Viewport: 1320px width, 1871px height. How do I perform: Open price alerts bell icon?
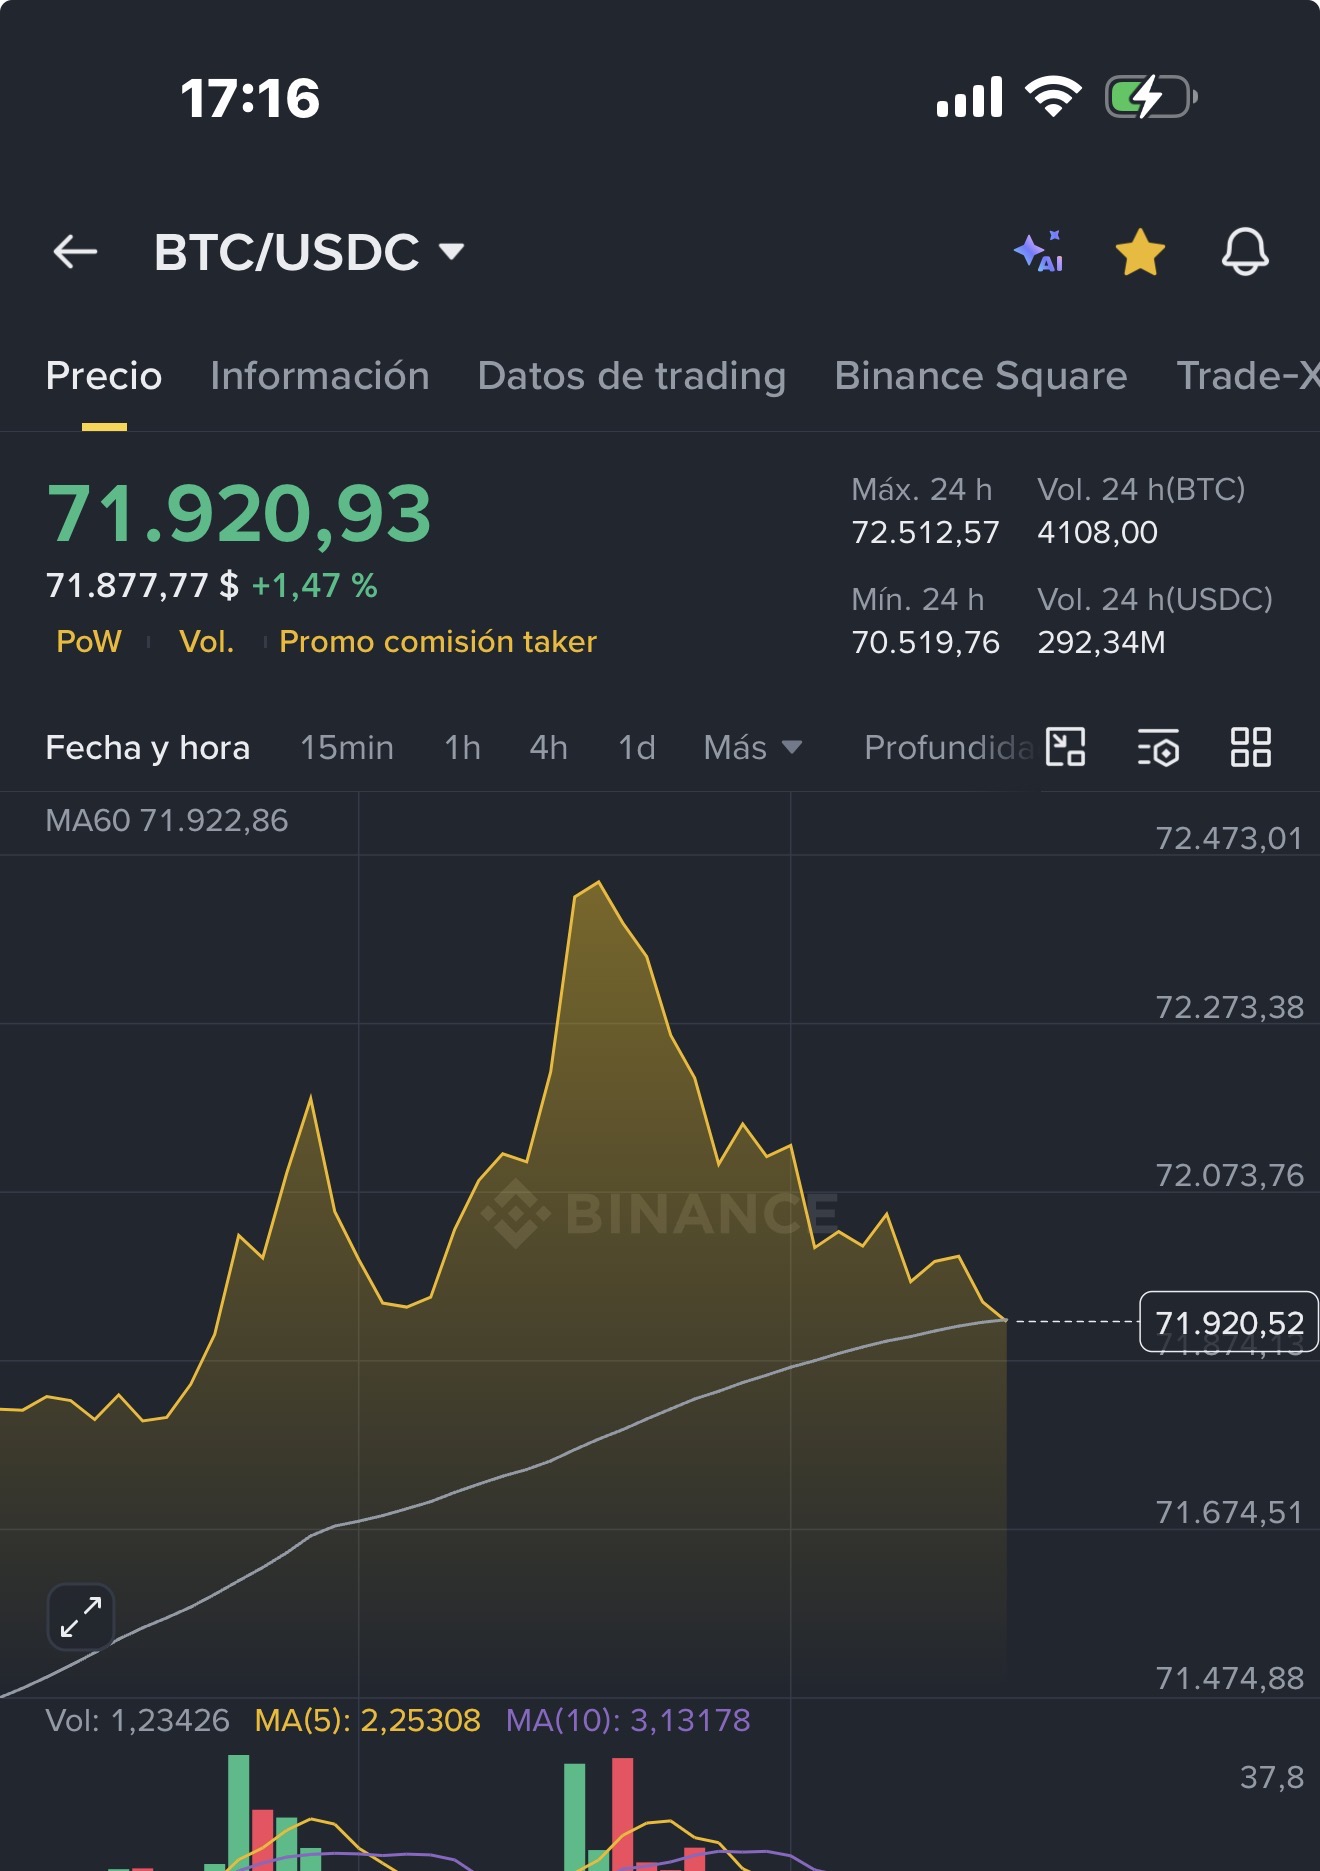[1245, 251]
